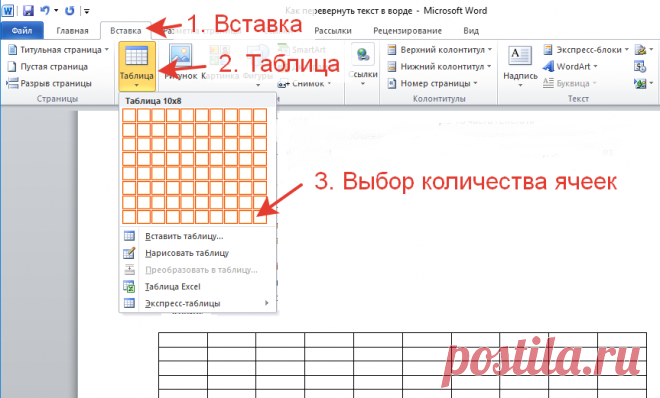Click the Нарисовать таблицу pencil icon
Viewport: 660px width, 398px height.
(x=129, y=253)
